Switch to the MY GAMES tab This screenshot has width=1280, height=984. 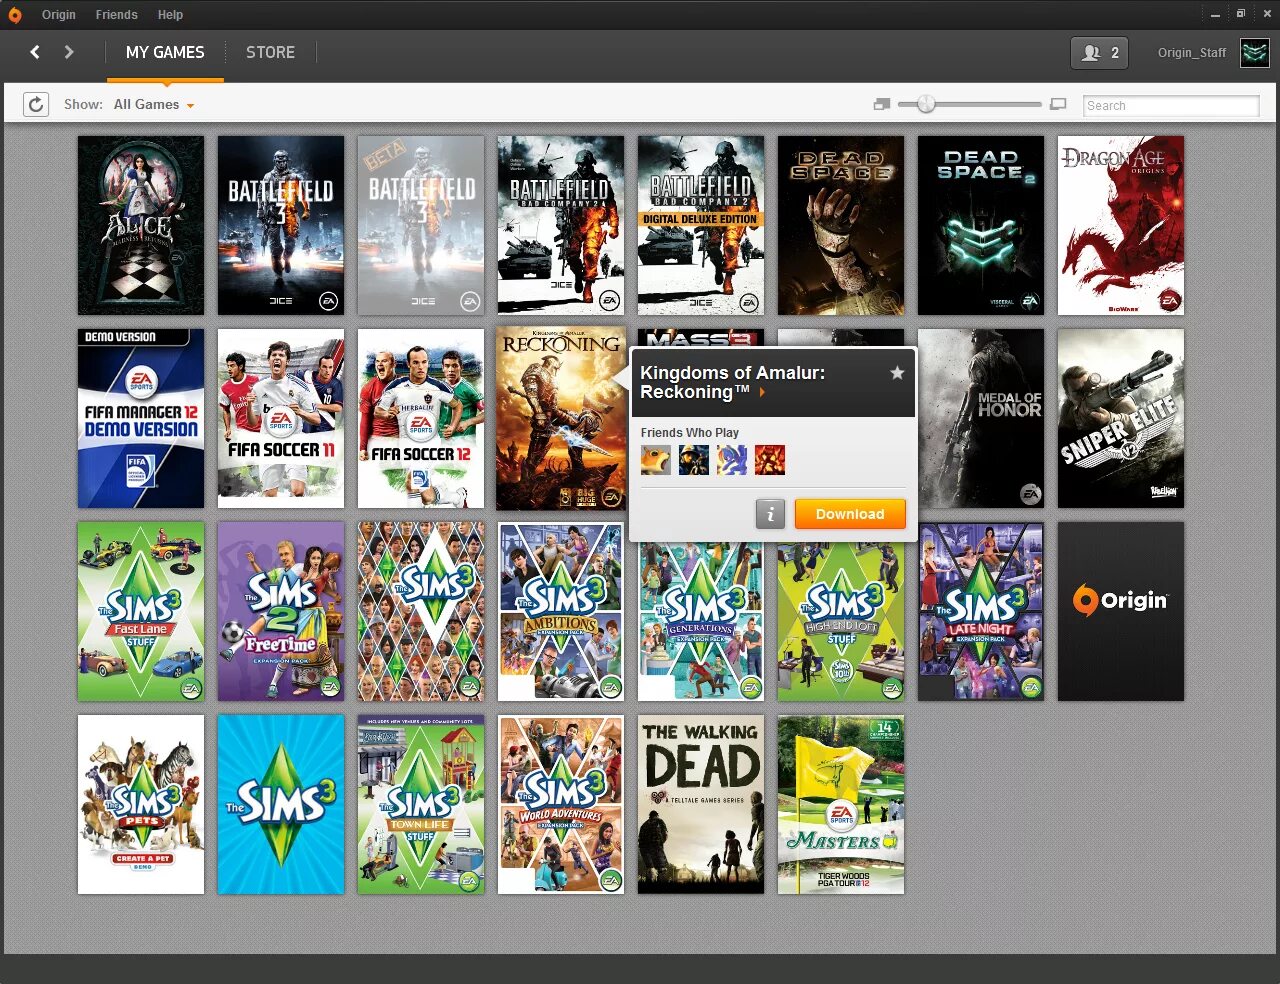165,53
